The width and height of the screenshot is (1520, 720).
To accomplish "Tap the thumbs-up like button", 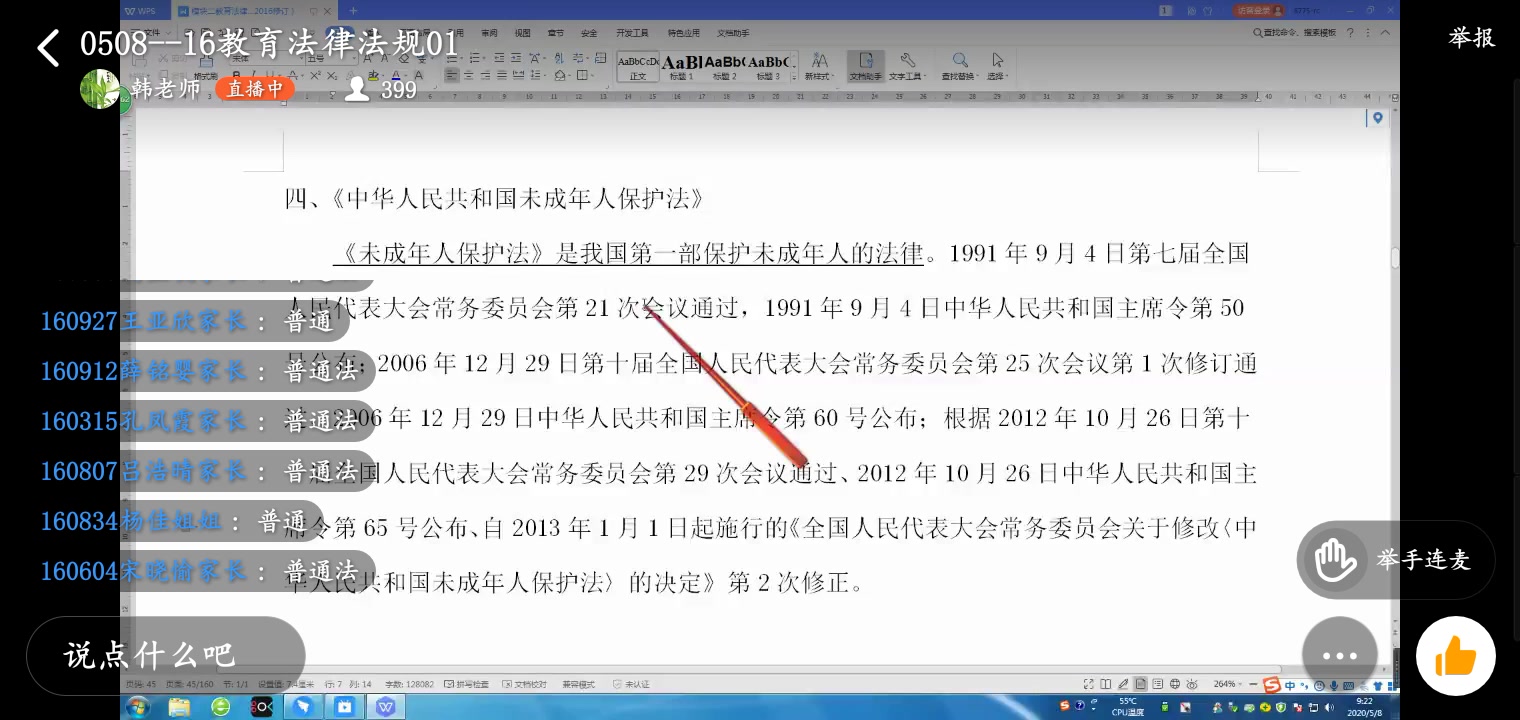I will coord(1456,656).
